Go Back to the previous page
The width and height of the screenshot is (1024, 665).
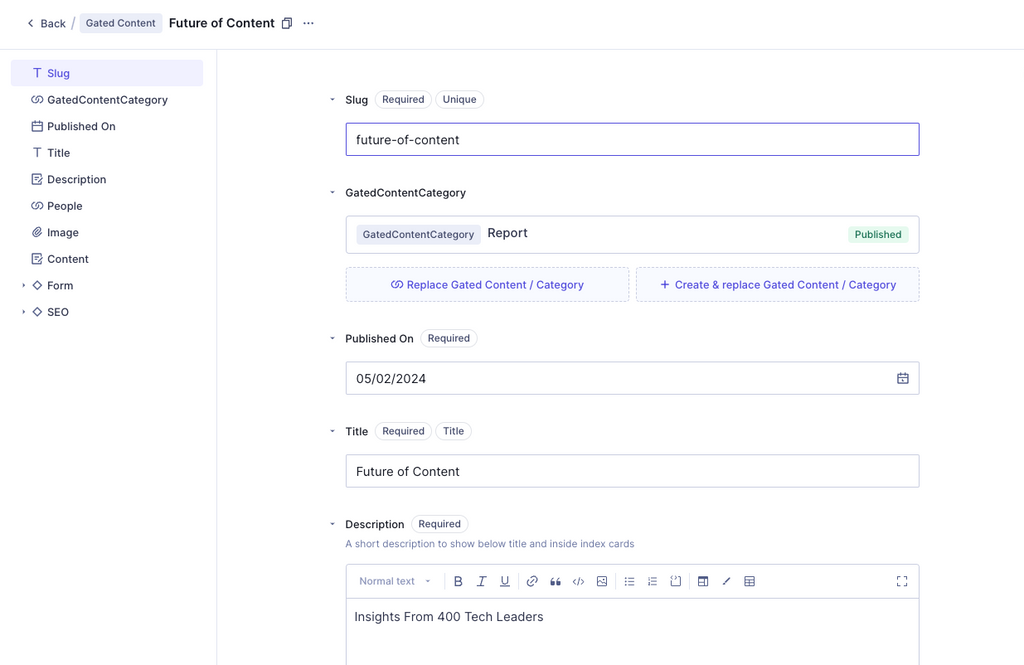coord(46,24)
